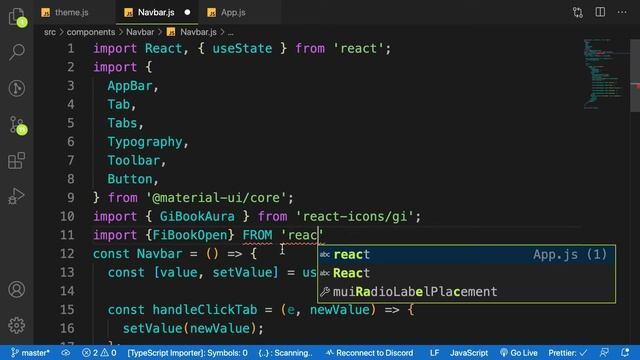The width and height of the screenshot is (640, 360).
Task: Click the 'FiBookOpen' text on line 11
Action: (190, 235)
